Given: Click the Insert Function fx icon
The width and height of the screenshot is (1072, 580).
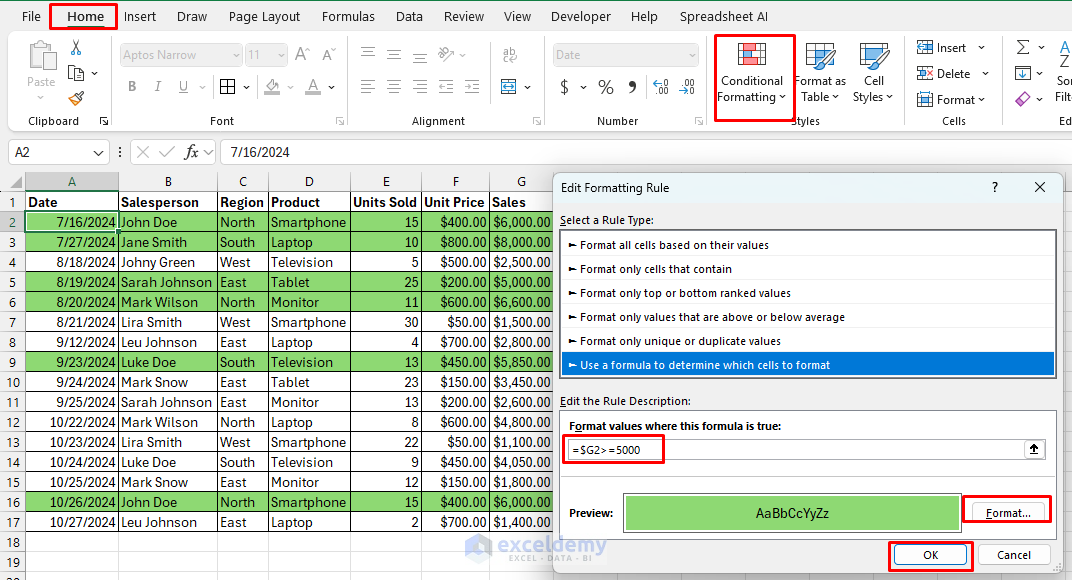Looking at the screenshot, I should coord(191,152).
